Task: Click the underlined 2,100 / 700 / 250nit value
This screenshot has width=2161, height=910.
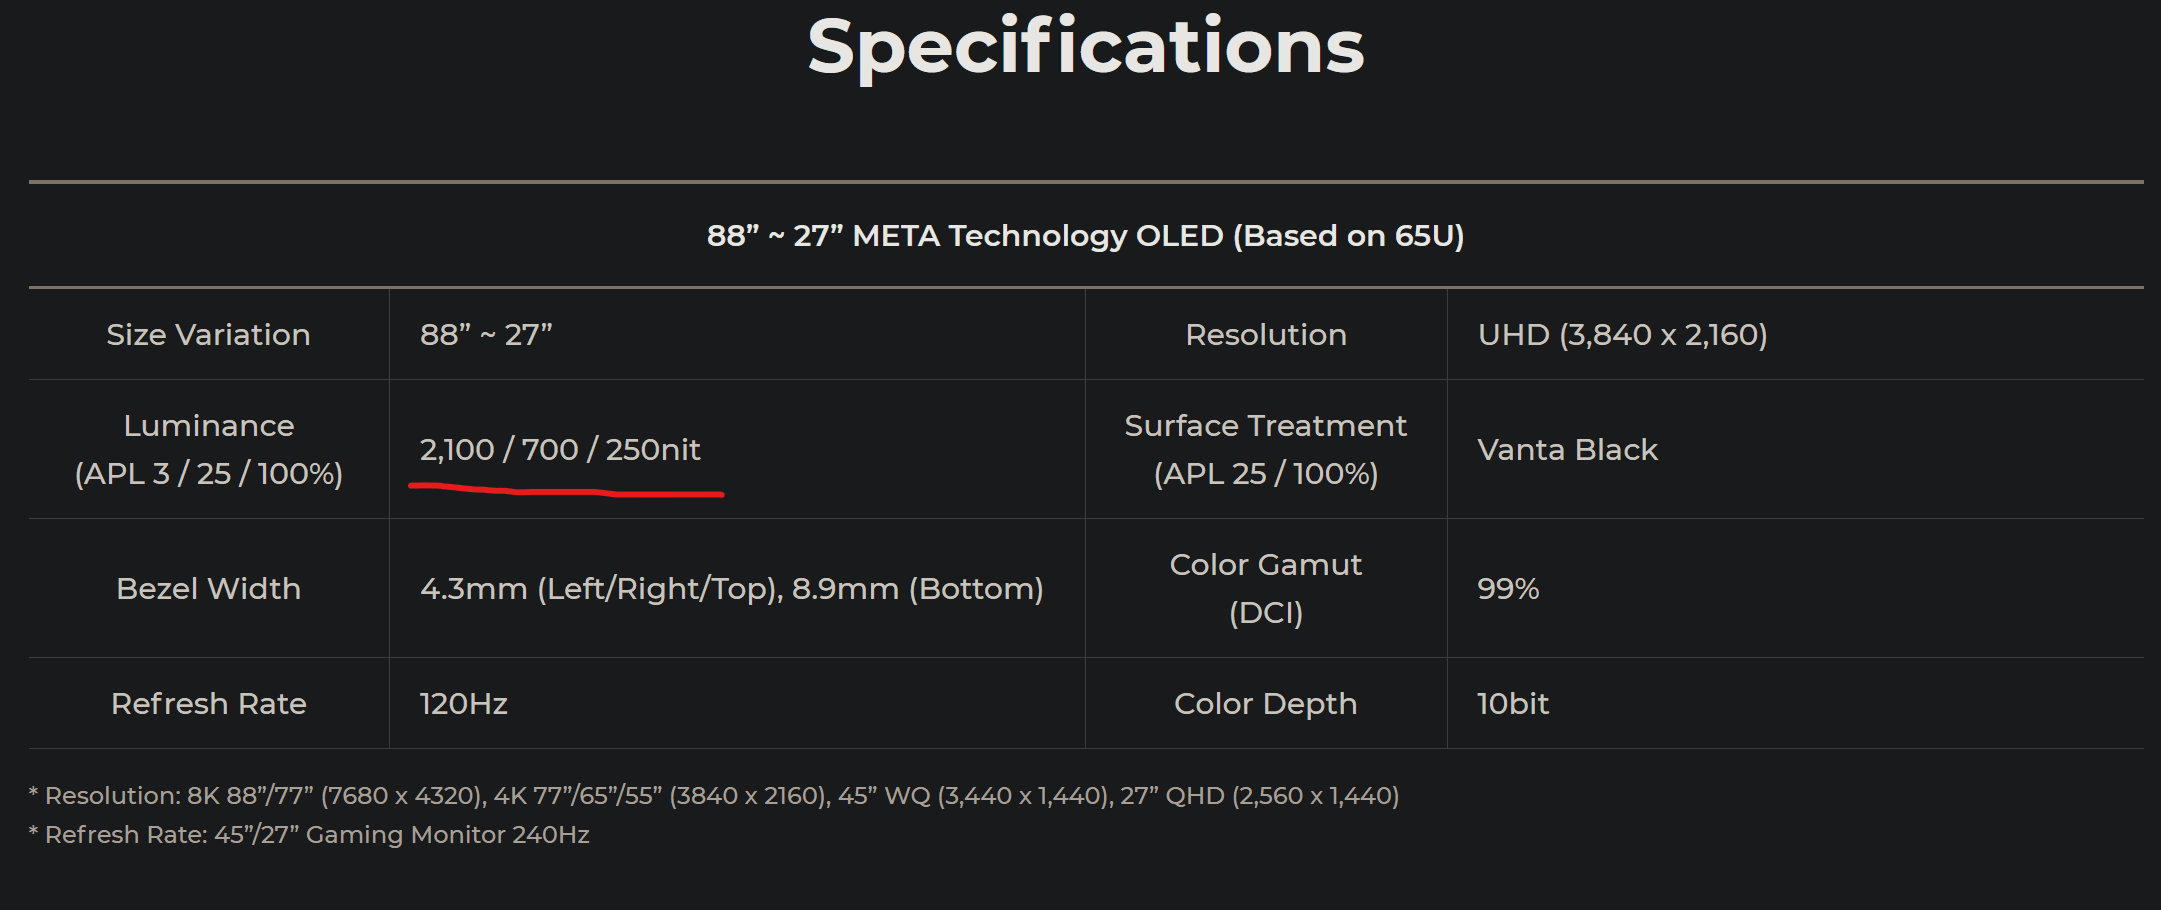Action: coord(560,450)
